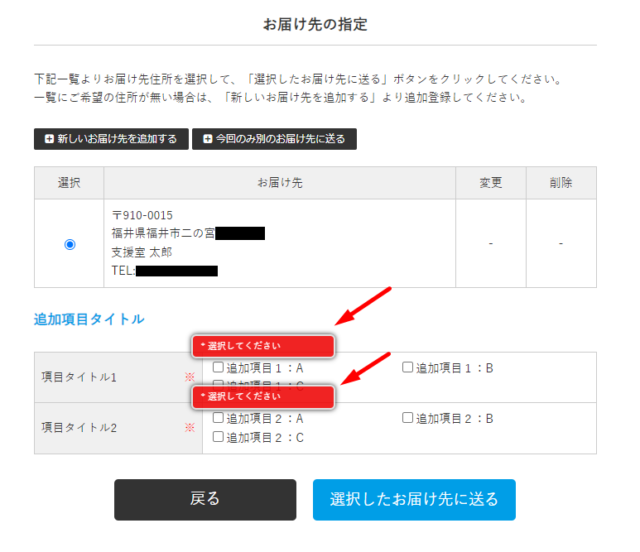Image resolution: width=640 pixels, height=552 pixels.
Task: Click the red ※ mark beside 項目タイトル1
Action: (188, 377)
